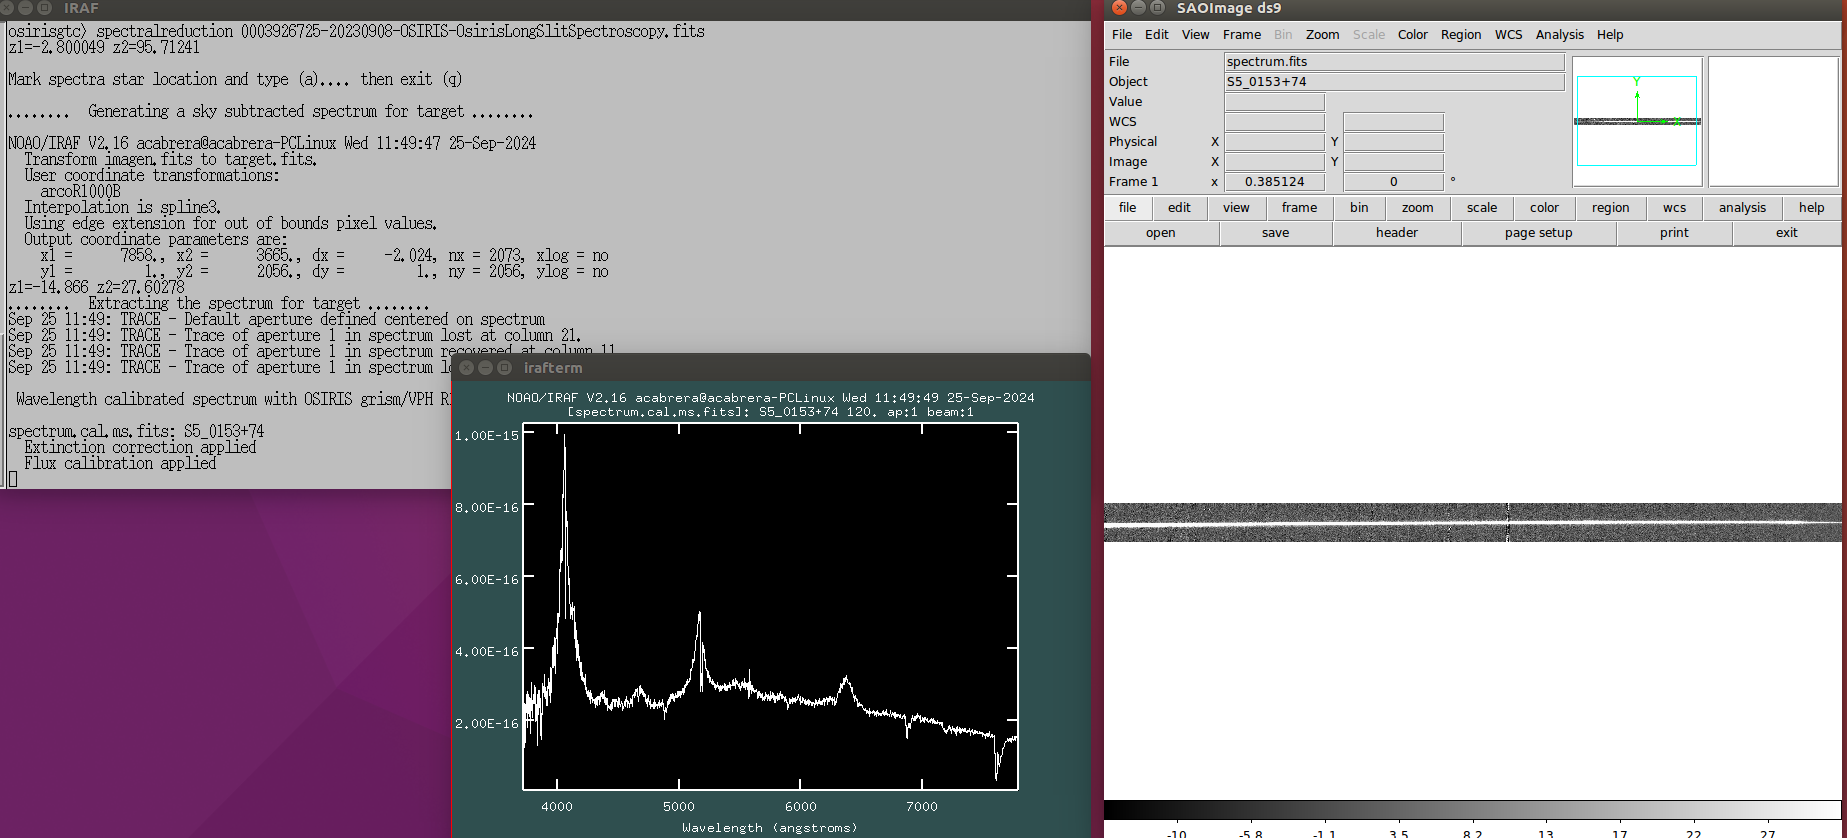Screen dimensions: 1847x838
Task: Click the ds9 panner thumbnail
Action: click(1637, 121)
